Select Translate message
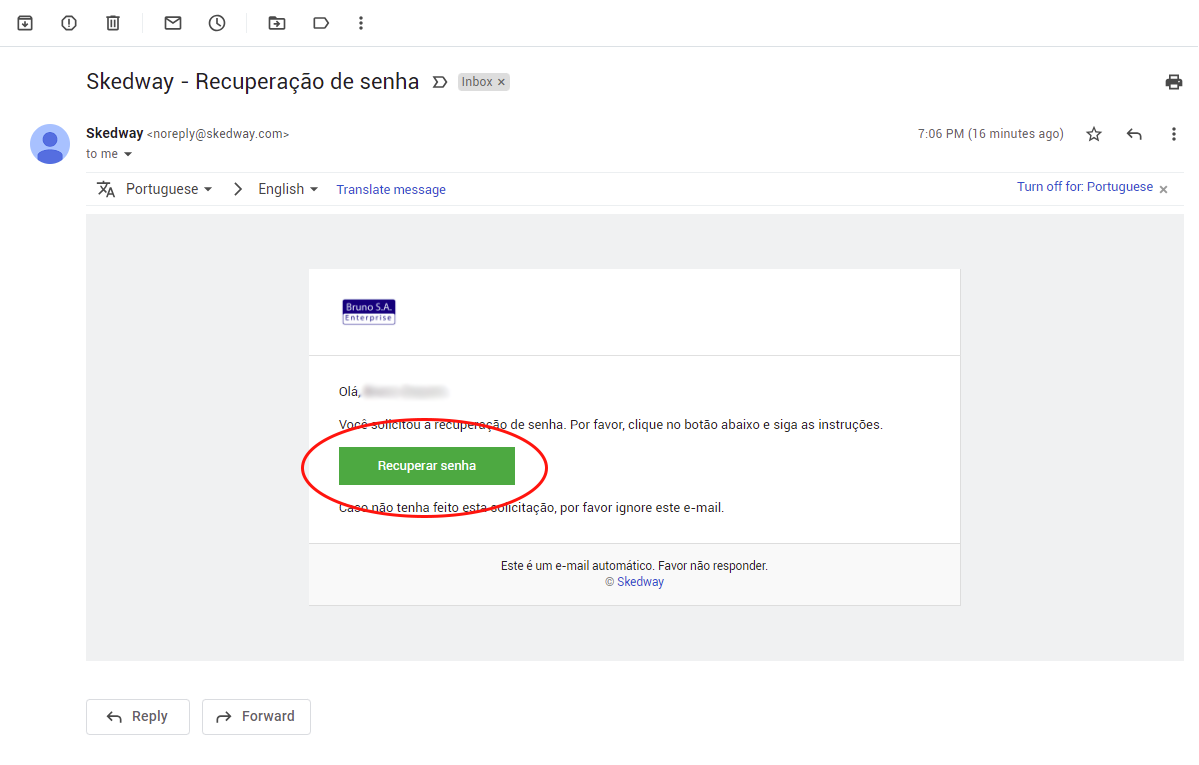 tap(390, 188)
